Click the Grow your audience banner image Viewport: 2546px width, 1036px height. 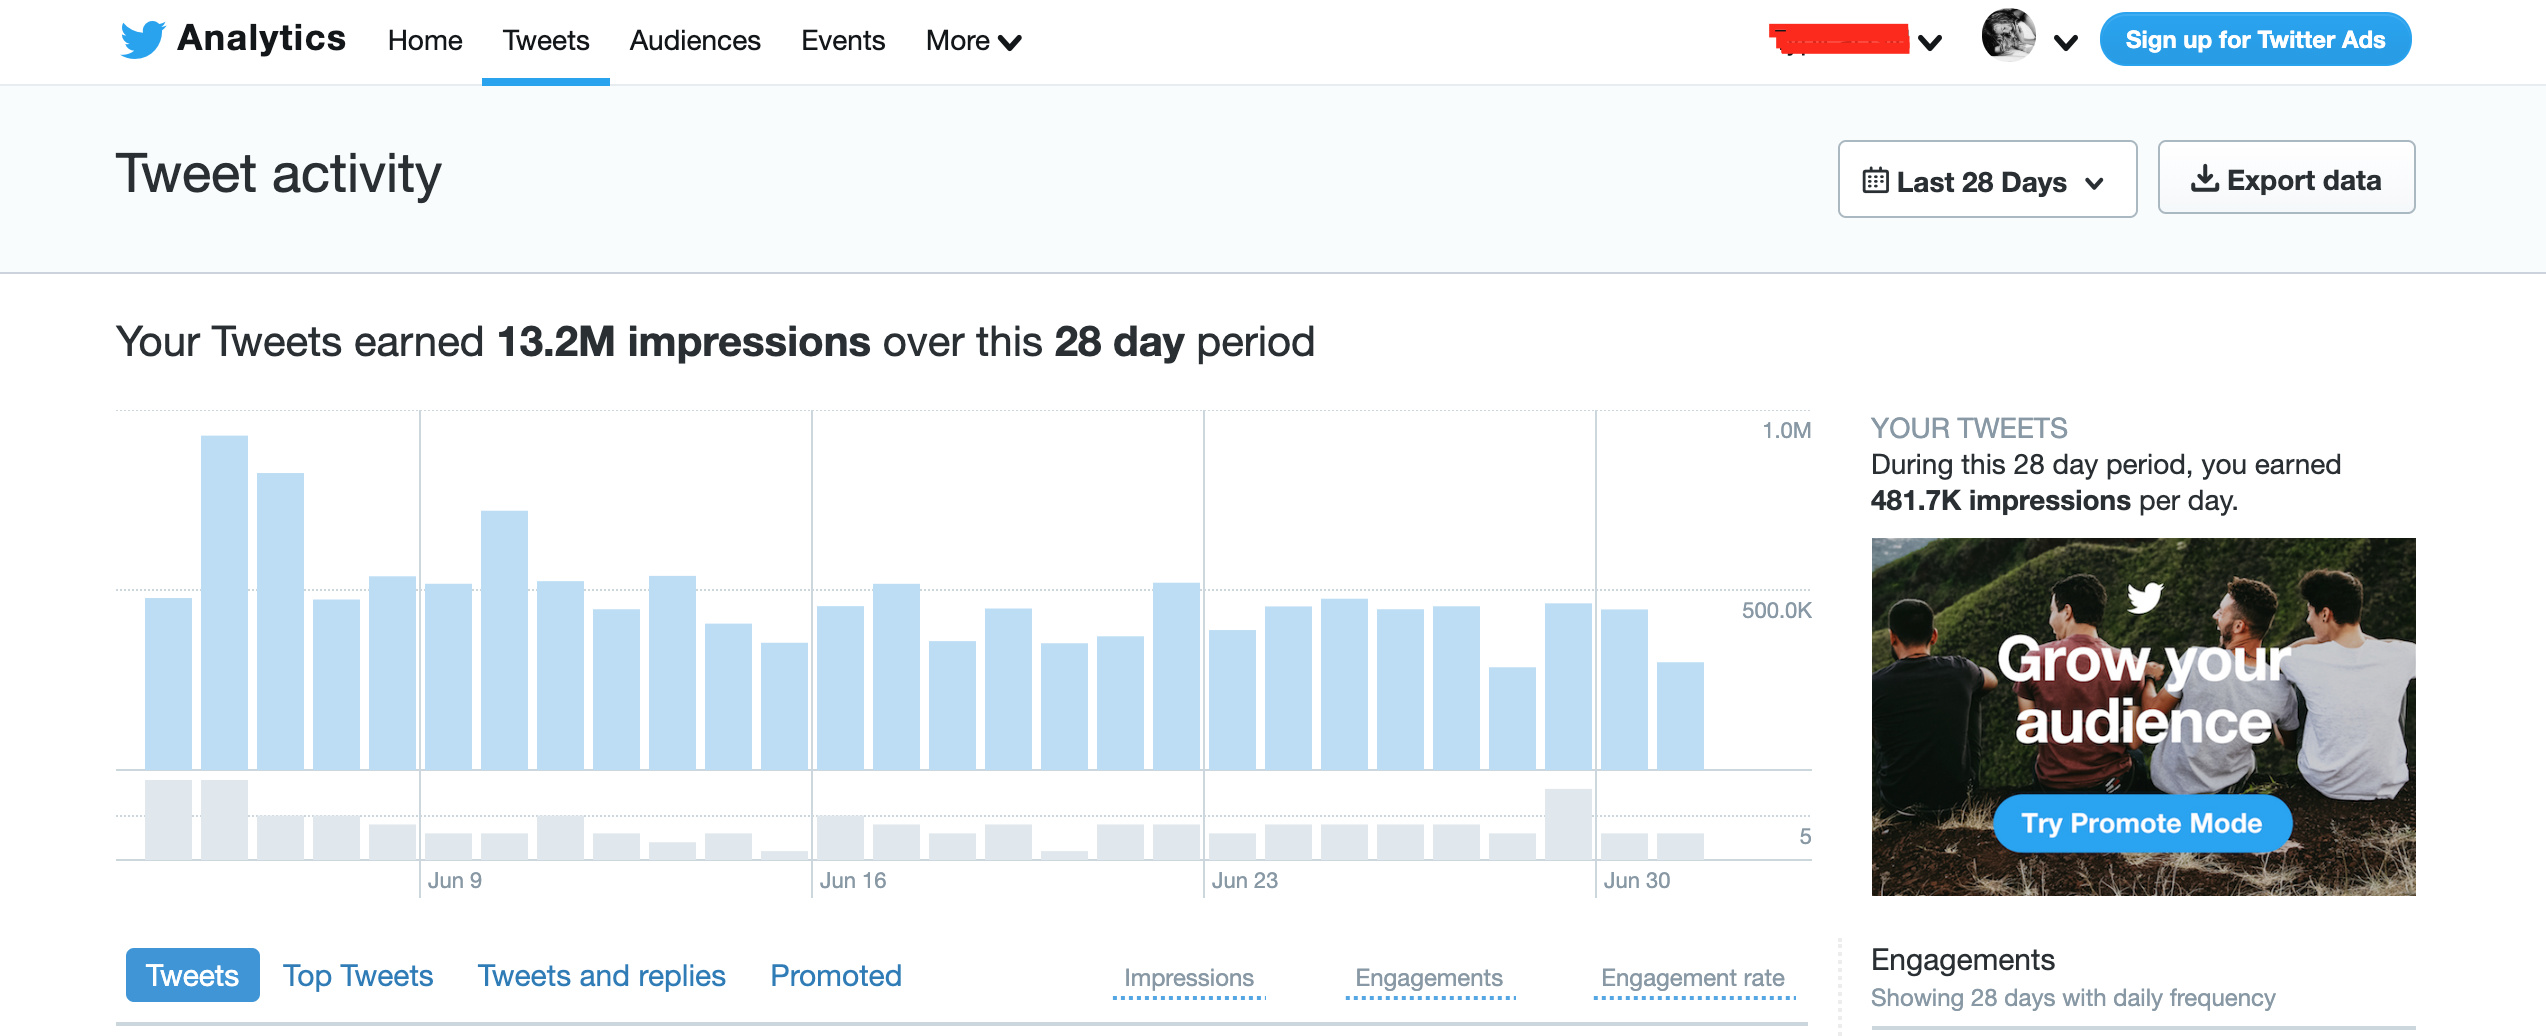point(2143,716)
